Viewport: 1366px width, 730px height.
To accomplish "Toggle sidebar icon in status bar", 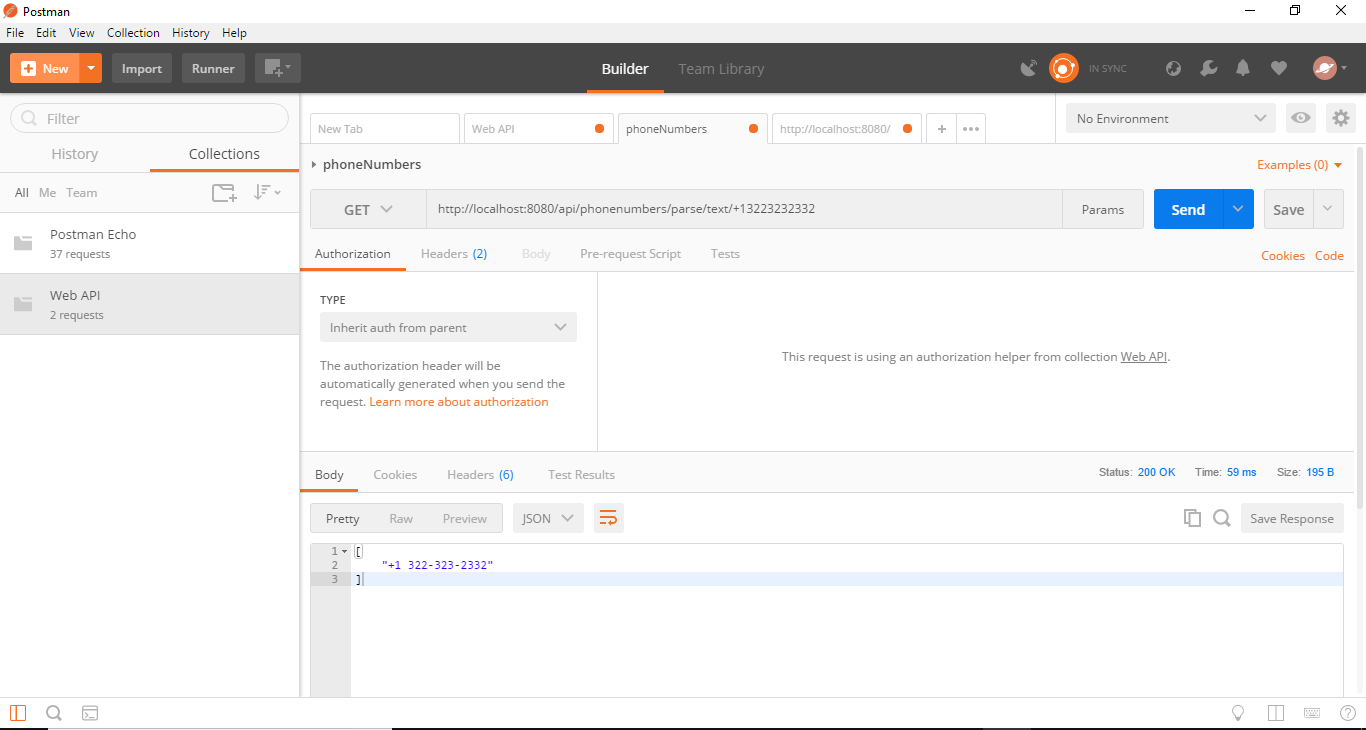I will [18, 713].
